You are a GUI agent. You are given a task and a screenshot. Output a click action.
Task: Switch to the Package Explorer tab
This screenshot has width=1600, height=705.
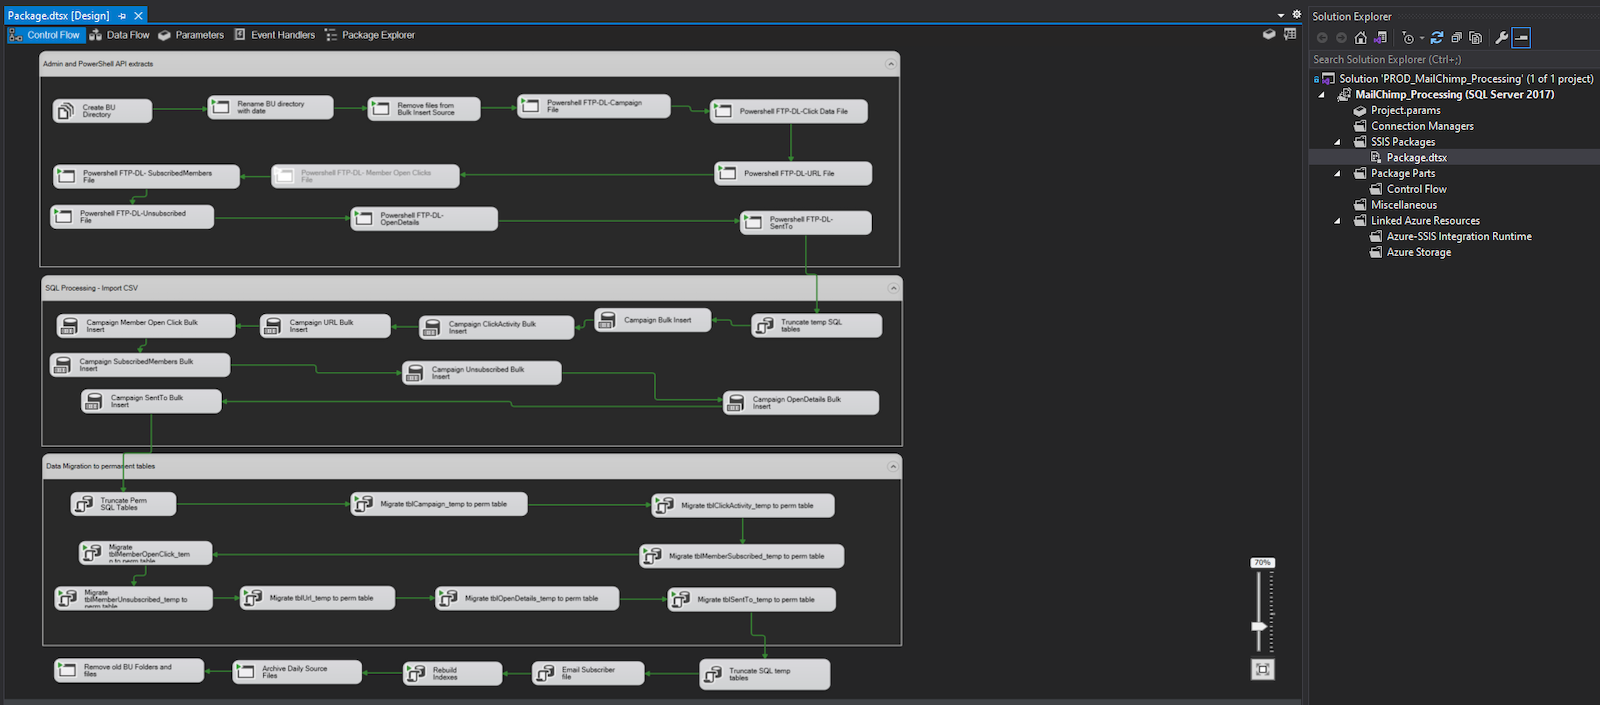pos(369,35)
